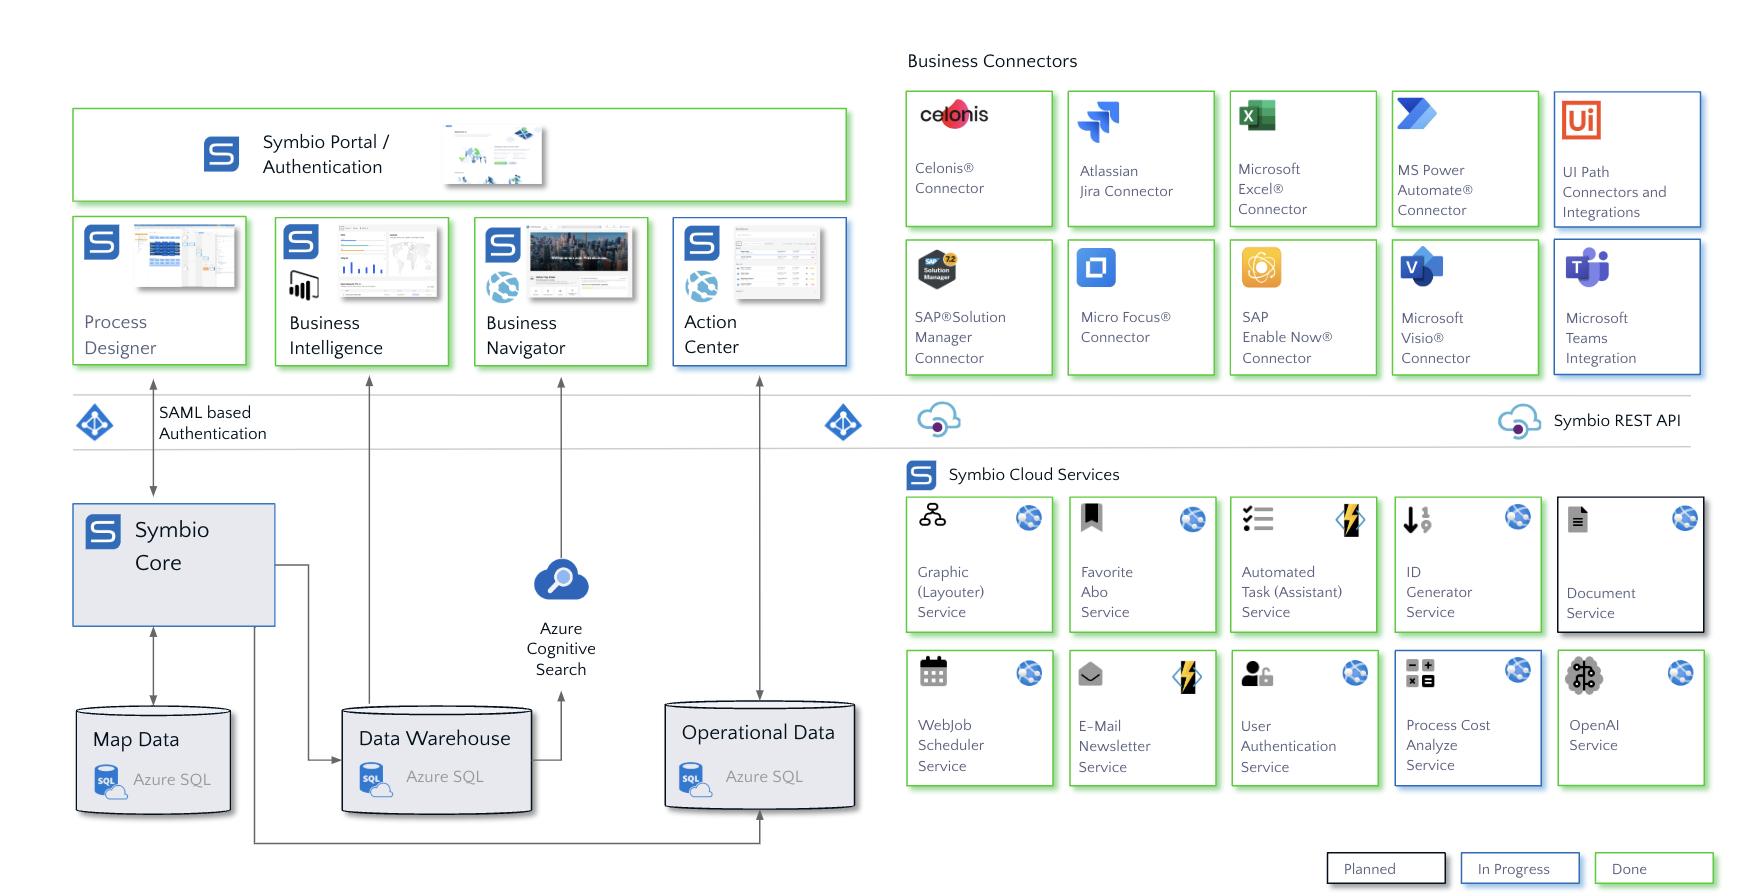This screenshot has height=896, width=1760.
Task: Click the calendar icon in WebJob Scheduler Service
Action: pyautogui.click(x=933, y=672)
